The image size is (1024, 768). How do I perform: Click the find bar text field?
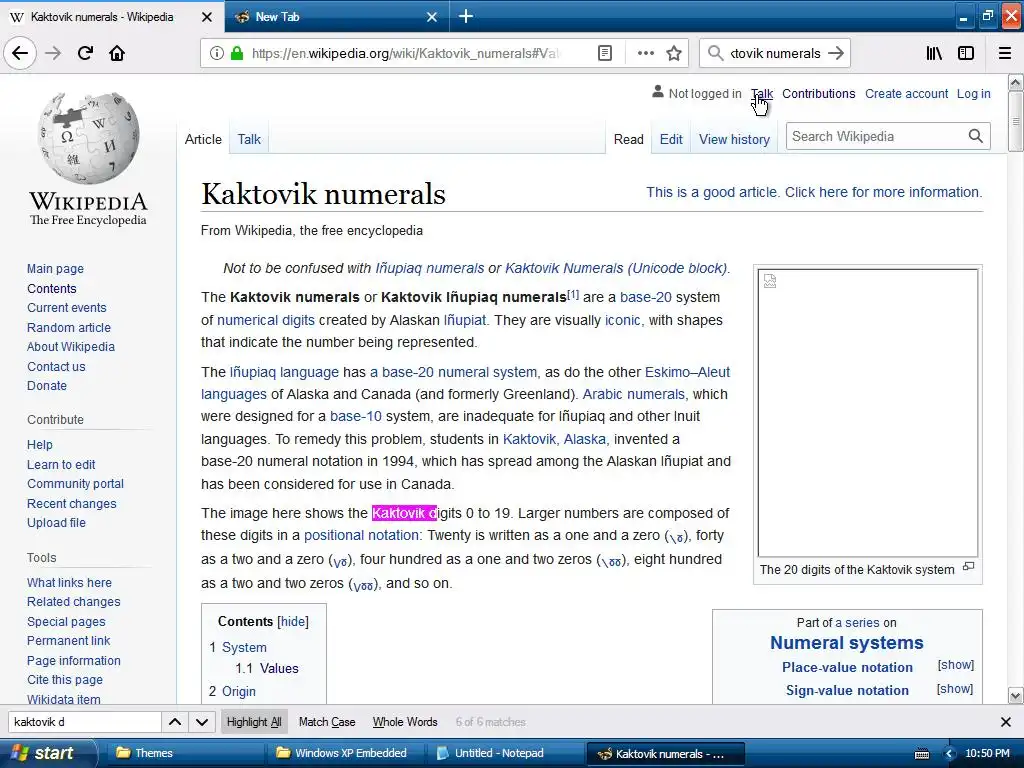pos(85,722)
